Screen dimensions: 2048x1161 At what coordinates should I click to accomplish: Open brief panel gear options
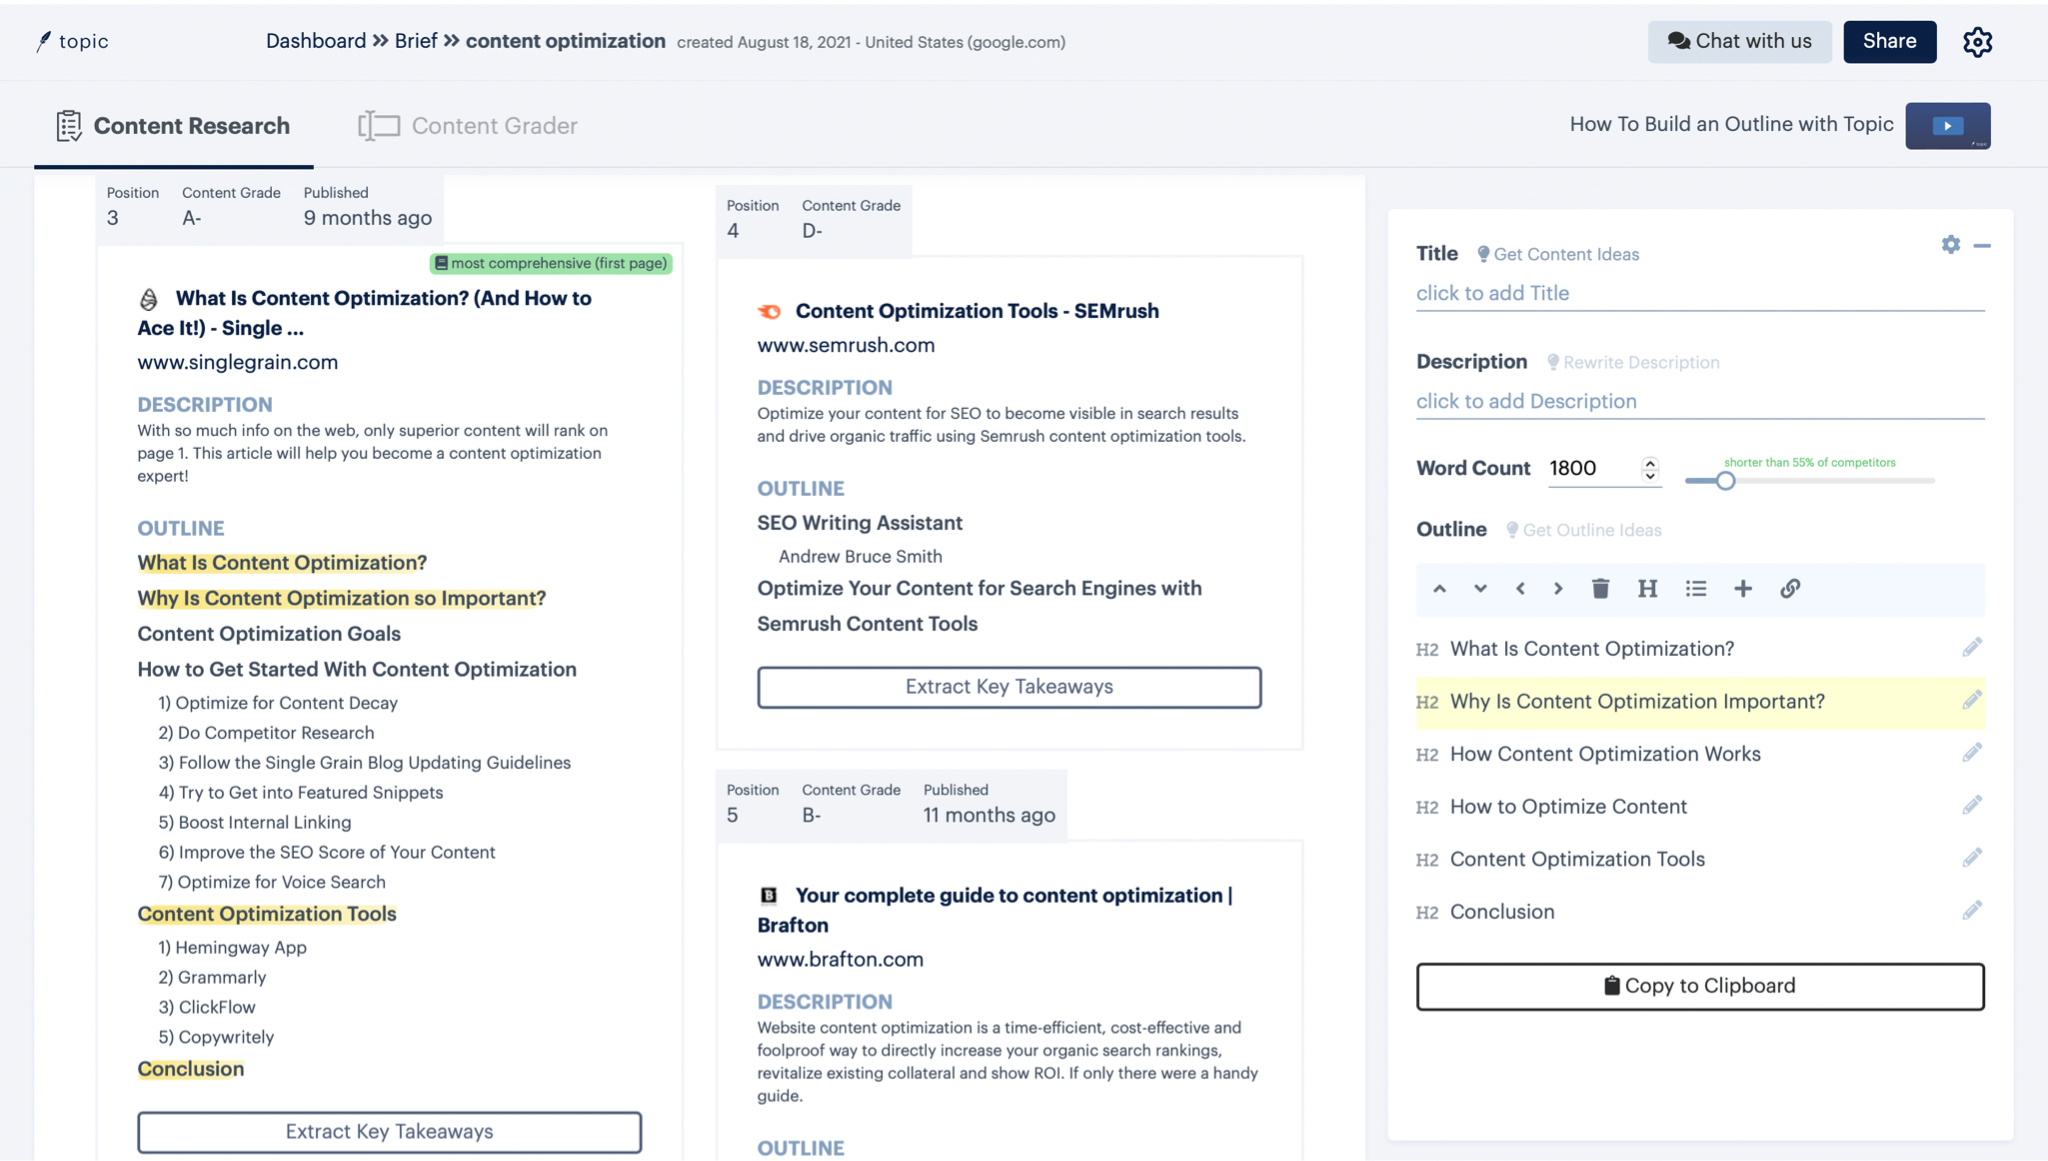[1950, 245]
